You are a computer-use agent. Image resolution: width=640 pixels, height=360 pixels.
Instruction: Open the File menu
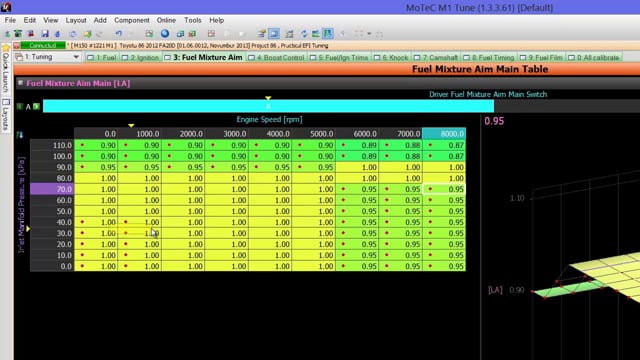click(10, 20)
